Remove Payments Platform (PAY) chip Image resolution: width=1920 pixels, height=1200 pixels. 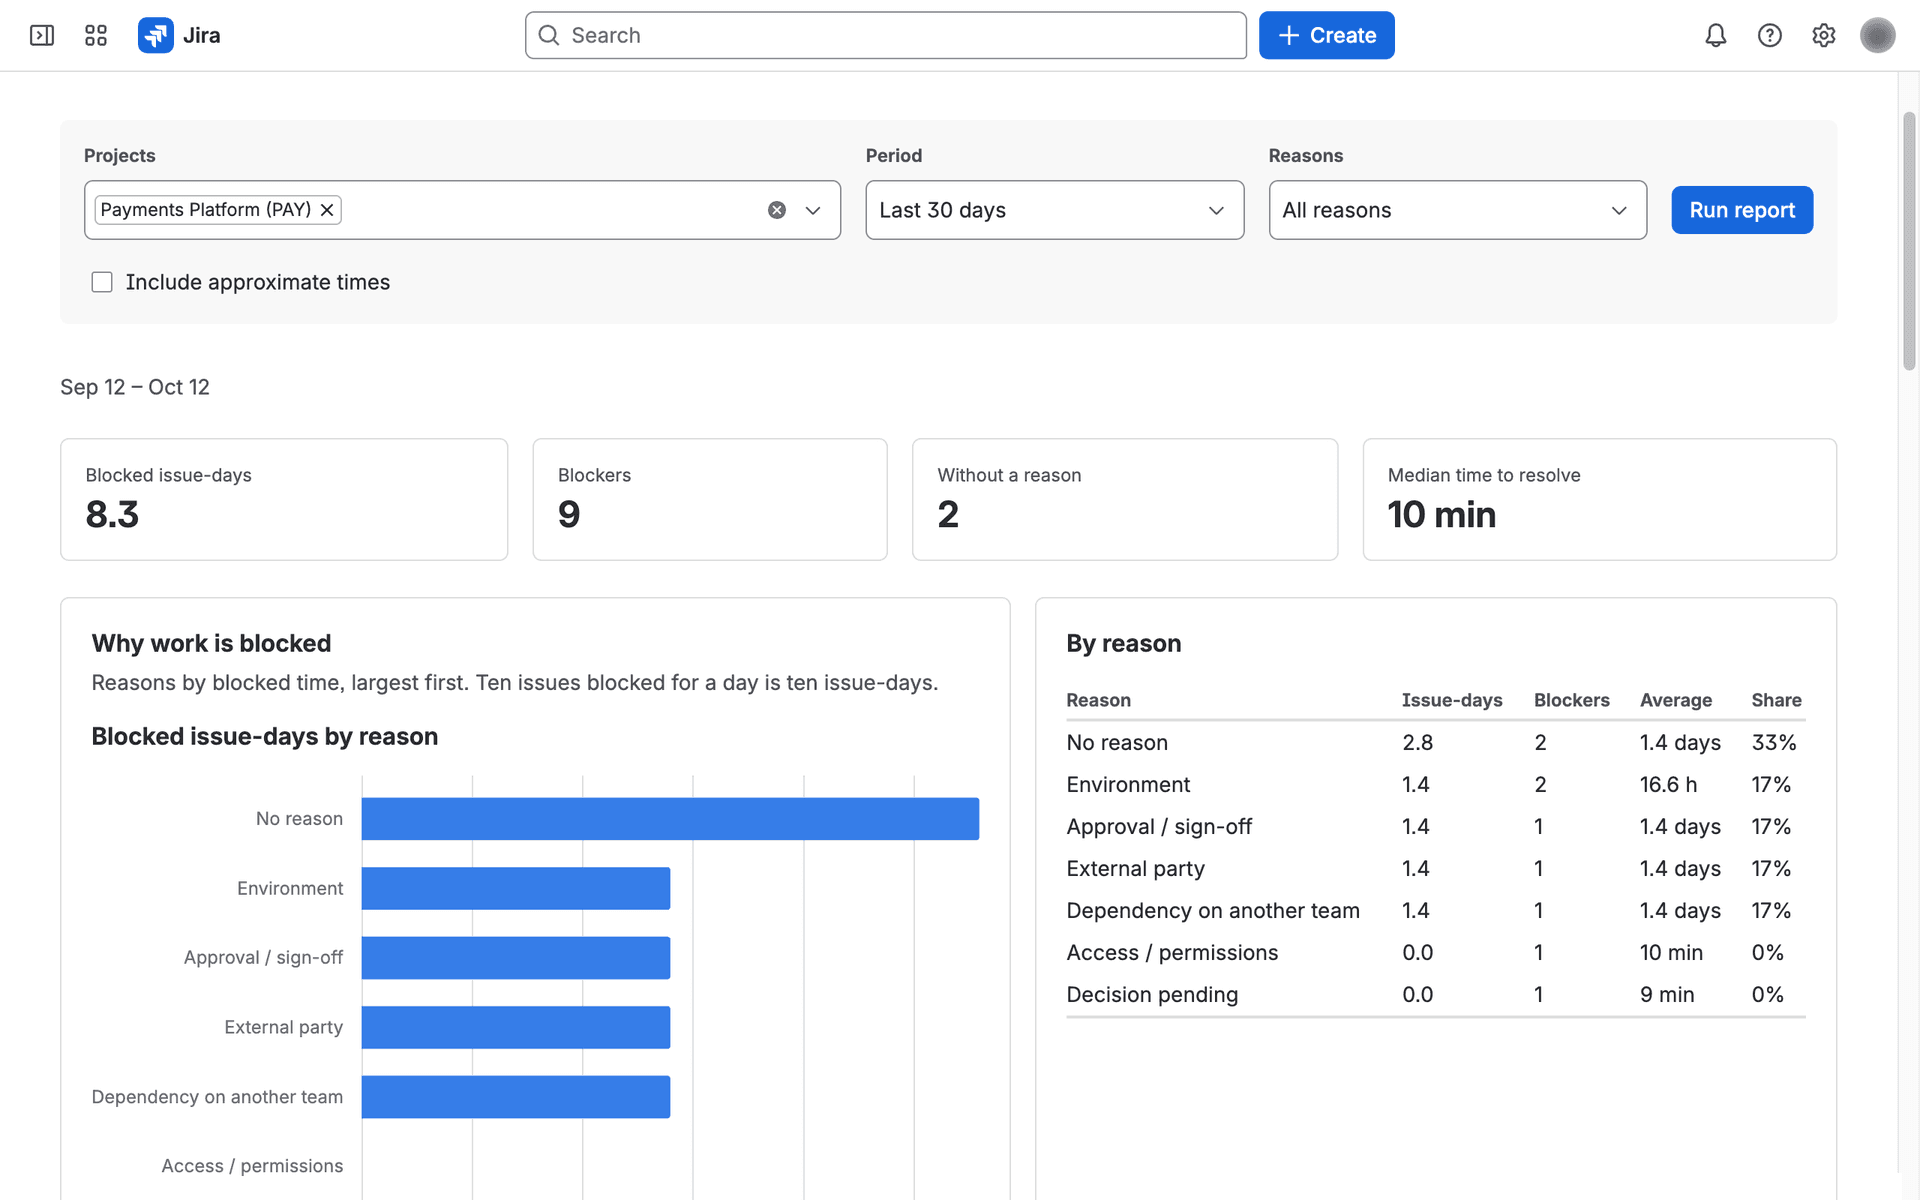(x=327, y=210)
